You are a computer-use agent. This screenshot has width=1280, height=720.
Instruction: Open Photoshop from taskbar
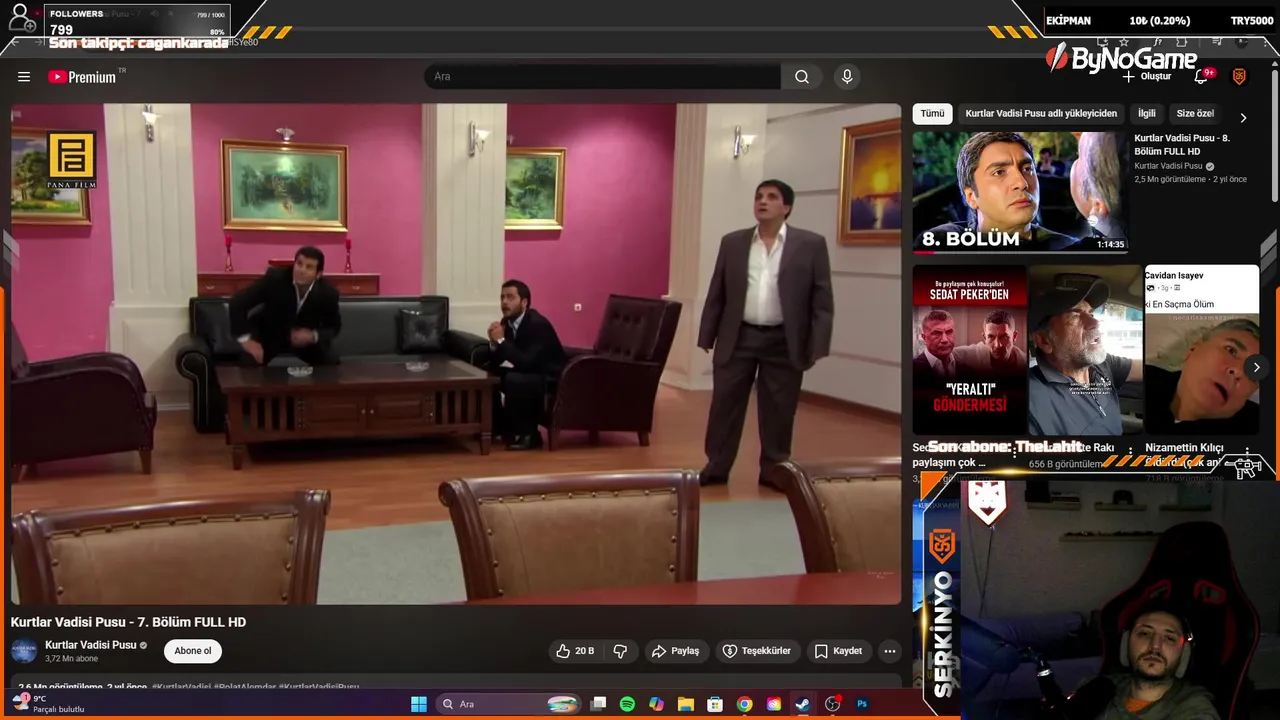[862, 704]
